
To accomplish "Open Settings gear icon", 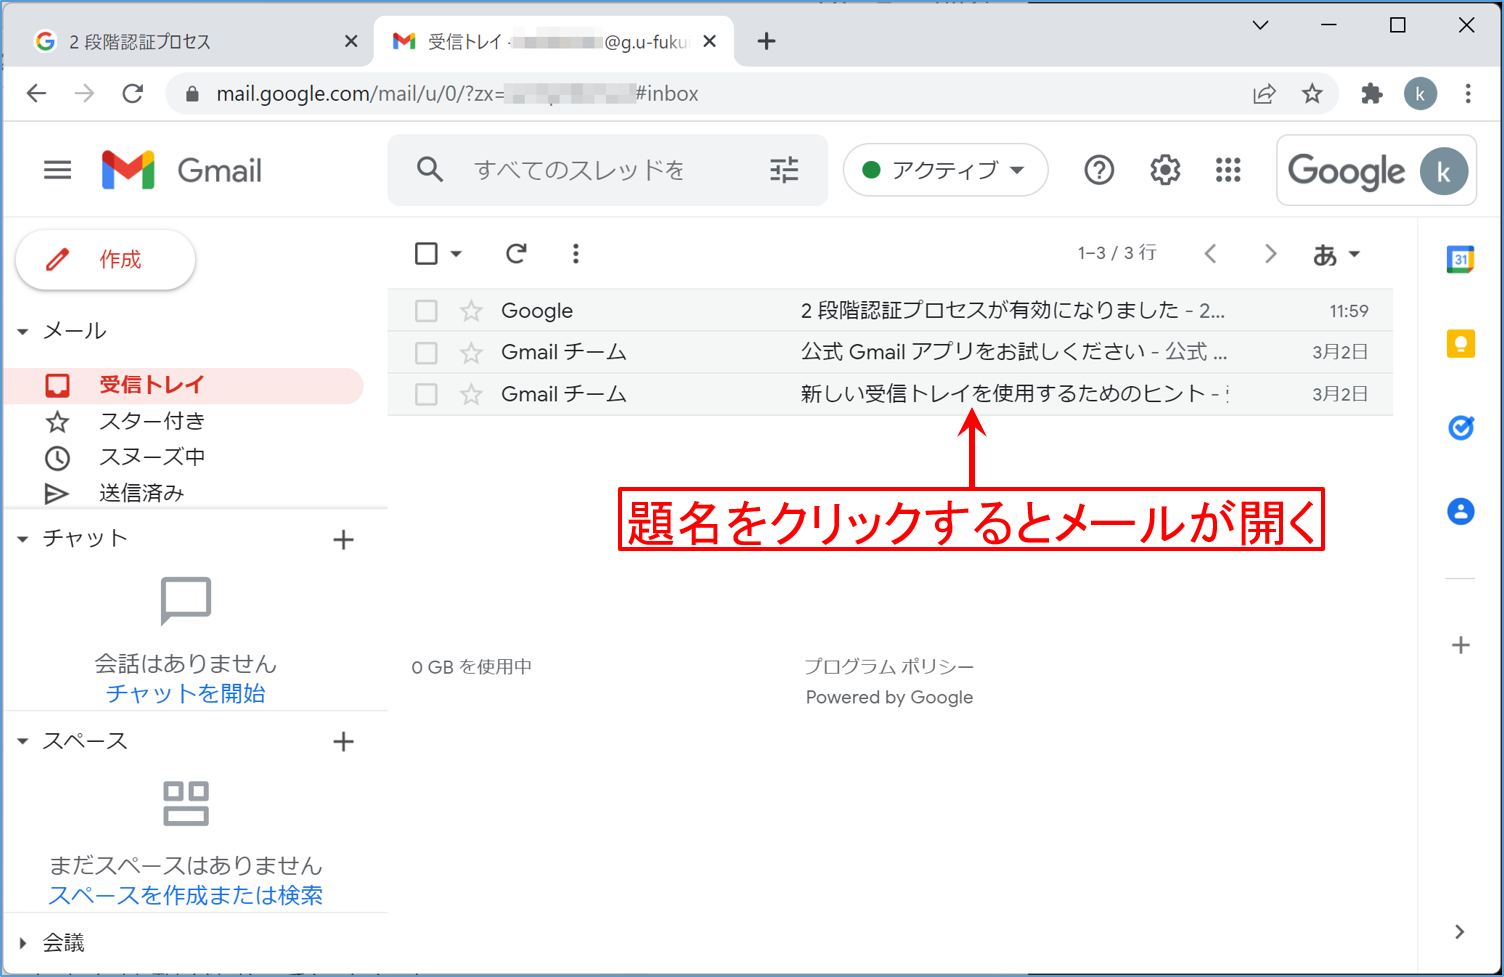I will pos(1165,170).
